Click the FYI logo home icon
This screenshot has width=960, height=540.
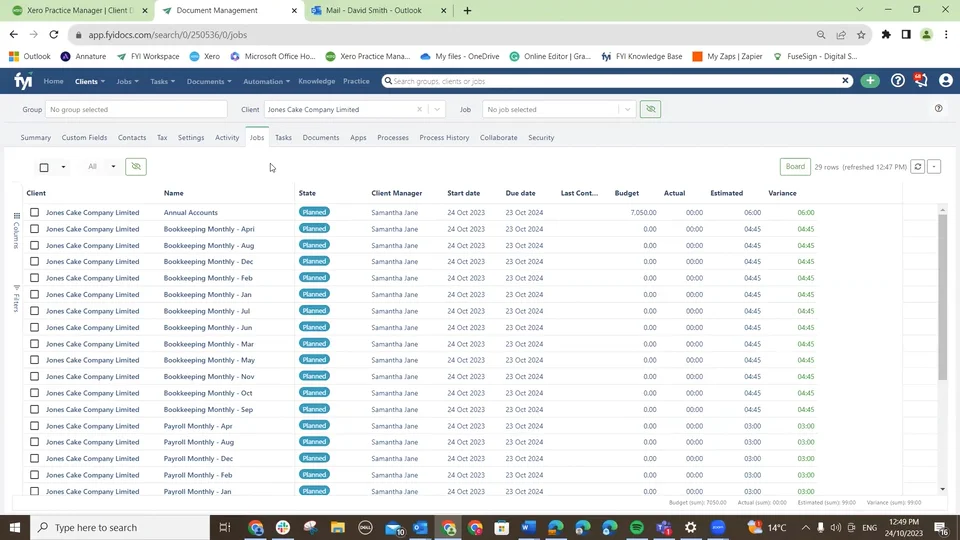(22, 81)
